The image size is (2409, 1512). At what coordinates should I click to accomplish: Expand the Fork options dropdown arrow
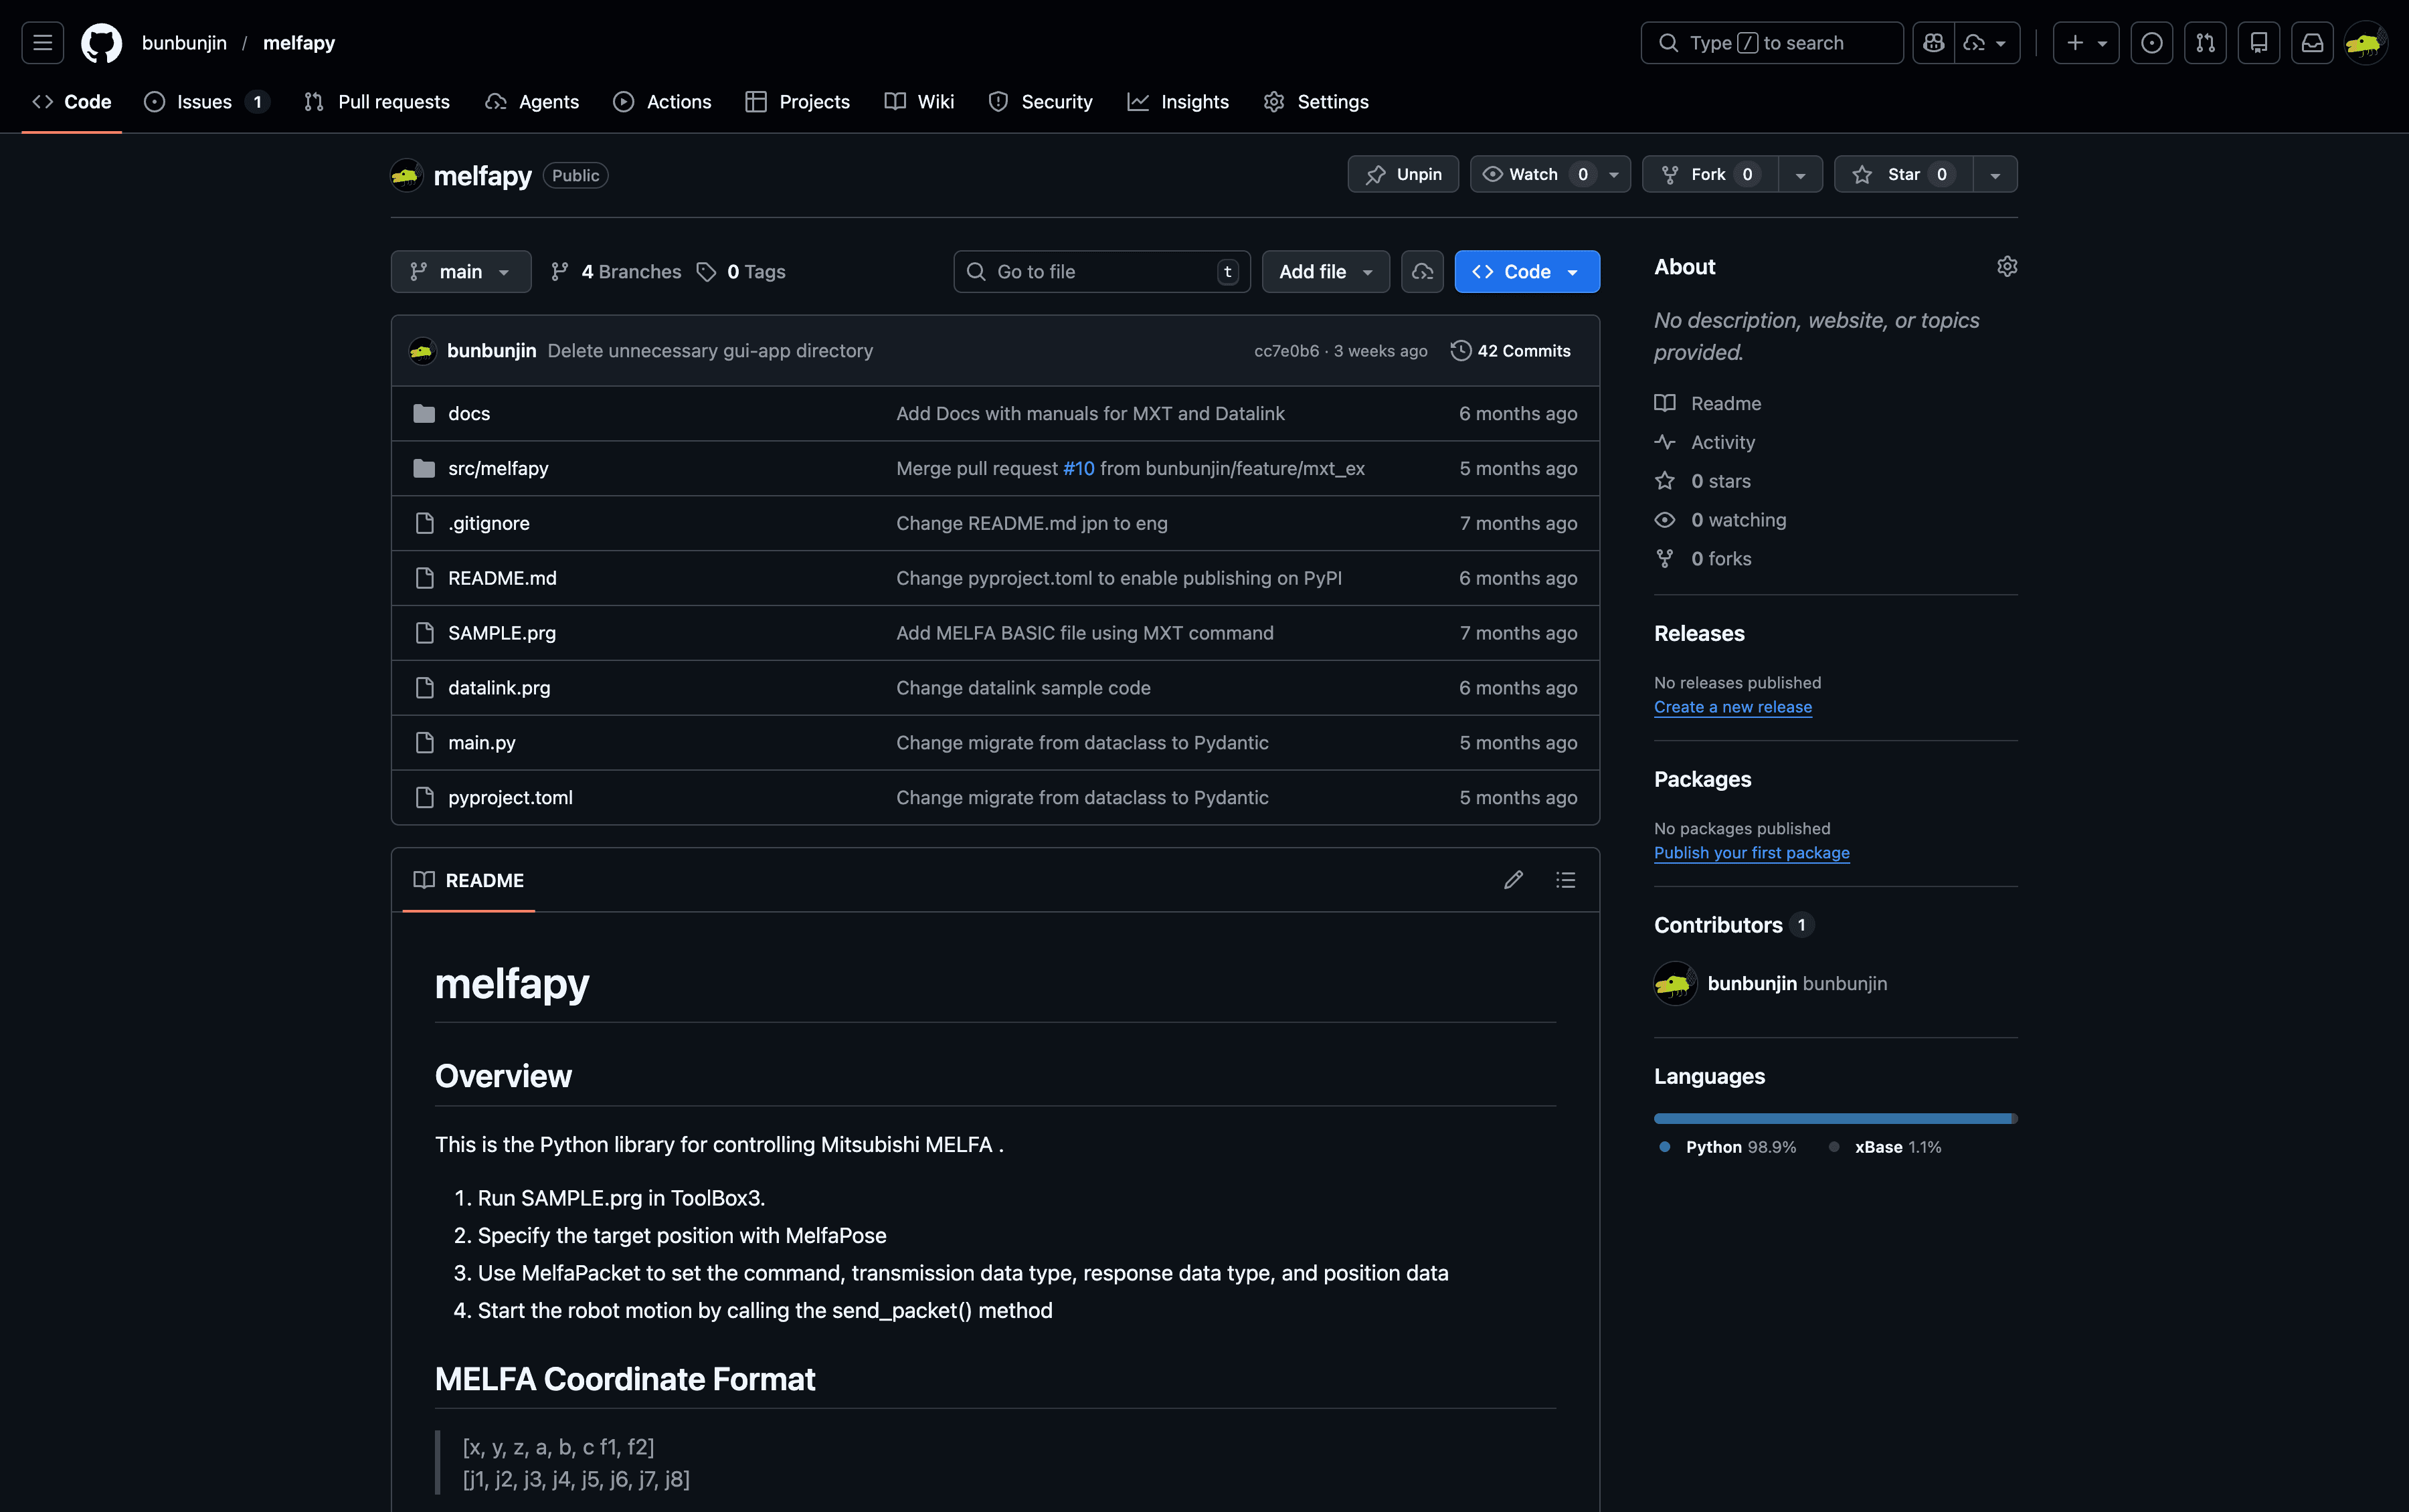(x=1800, y=175)
